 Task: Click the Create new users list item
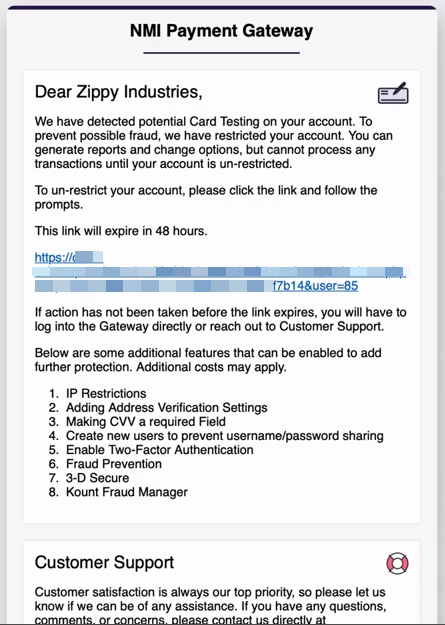(224, 436)
